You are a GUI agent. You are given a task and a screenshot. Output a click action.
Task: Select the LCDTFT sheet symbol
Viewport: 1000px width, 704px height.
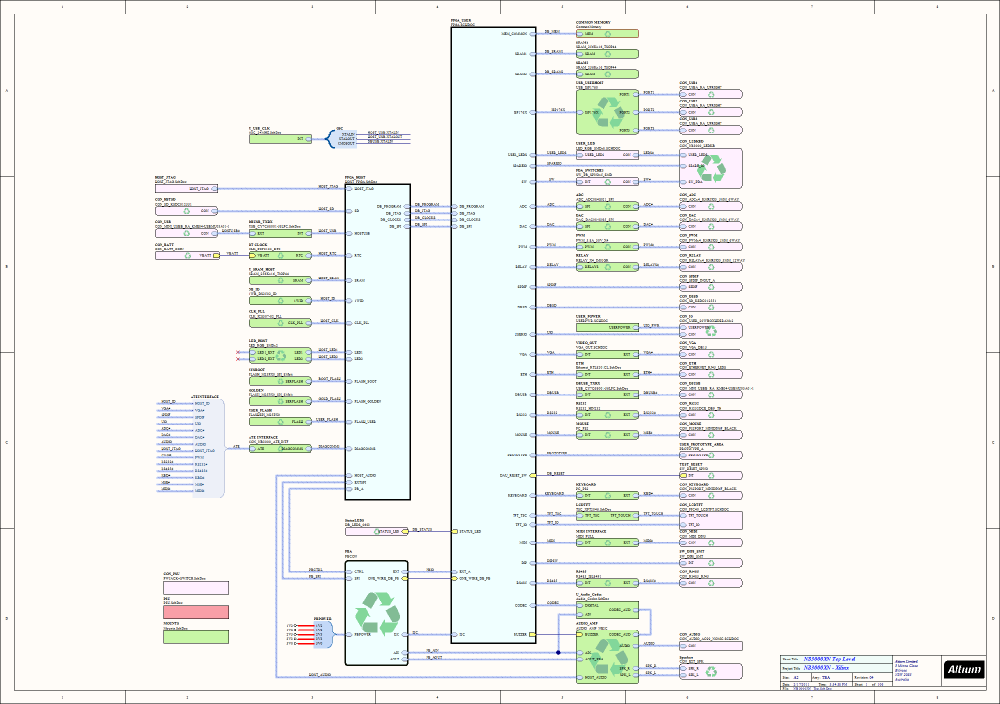click(x=607, y=515)
